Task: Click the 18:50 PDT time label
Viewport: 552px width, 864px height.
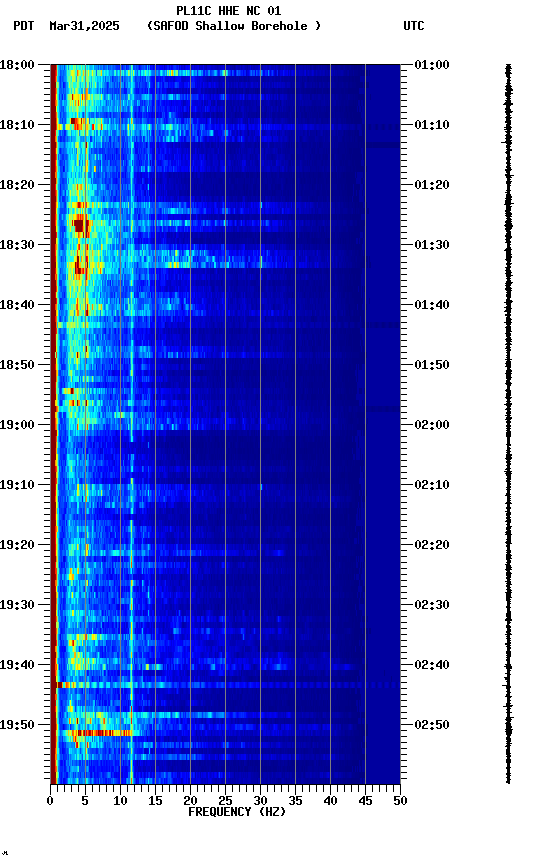Action: tap(17, 365)
